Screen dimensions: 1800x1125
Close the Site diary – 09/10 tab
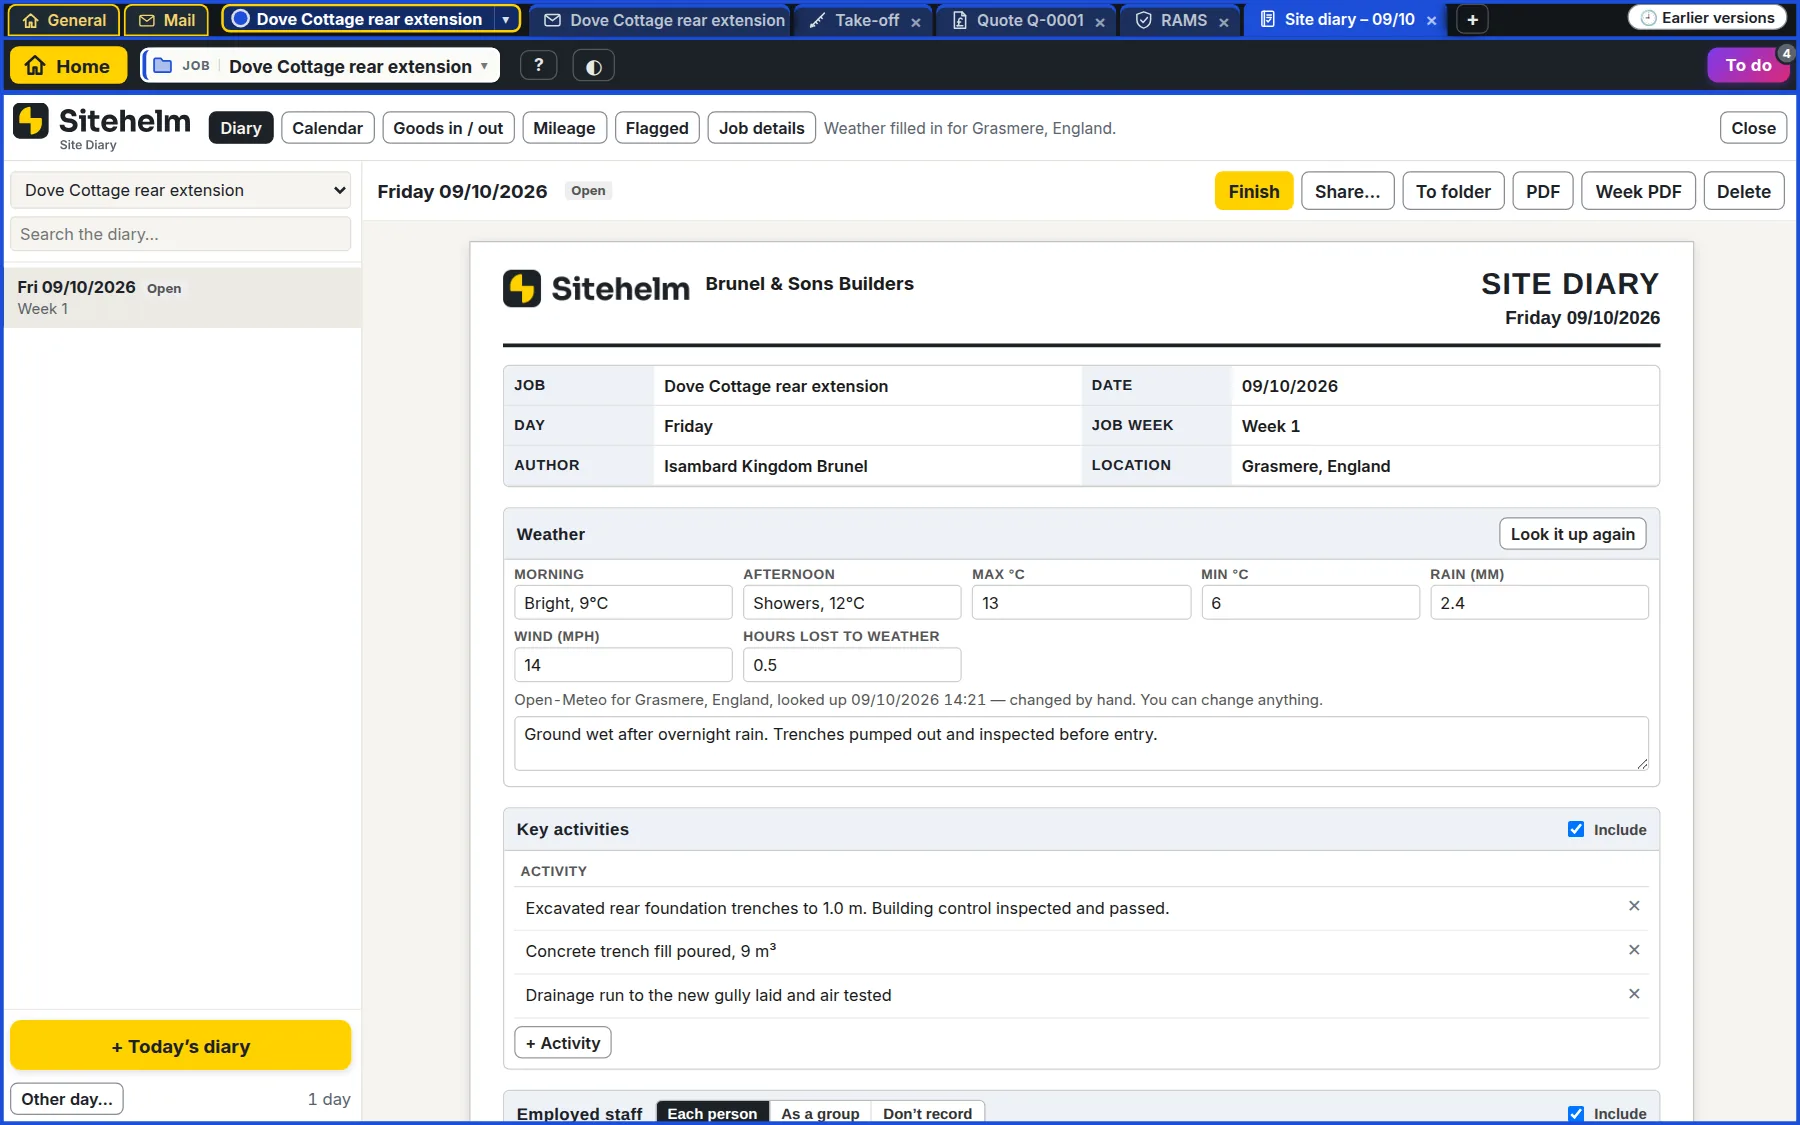click(x=1431, y=20)
